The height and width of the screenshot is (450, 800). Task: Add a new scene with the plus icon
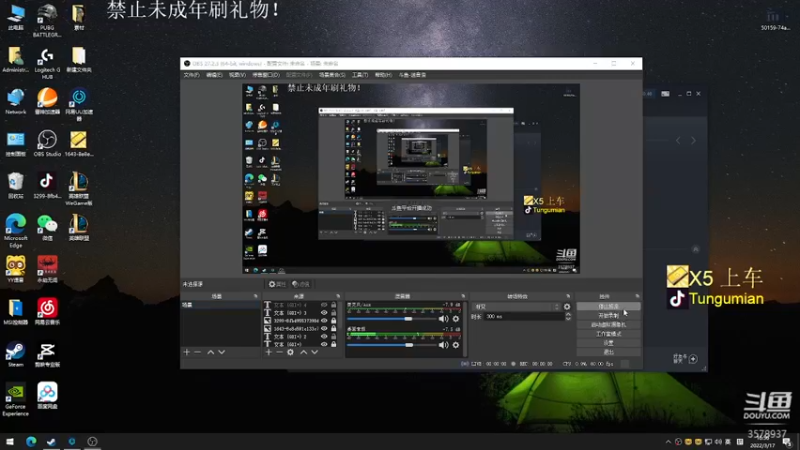tap(187, 352)
